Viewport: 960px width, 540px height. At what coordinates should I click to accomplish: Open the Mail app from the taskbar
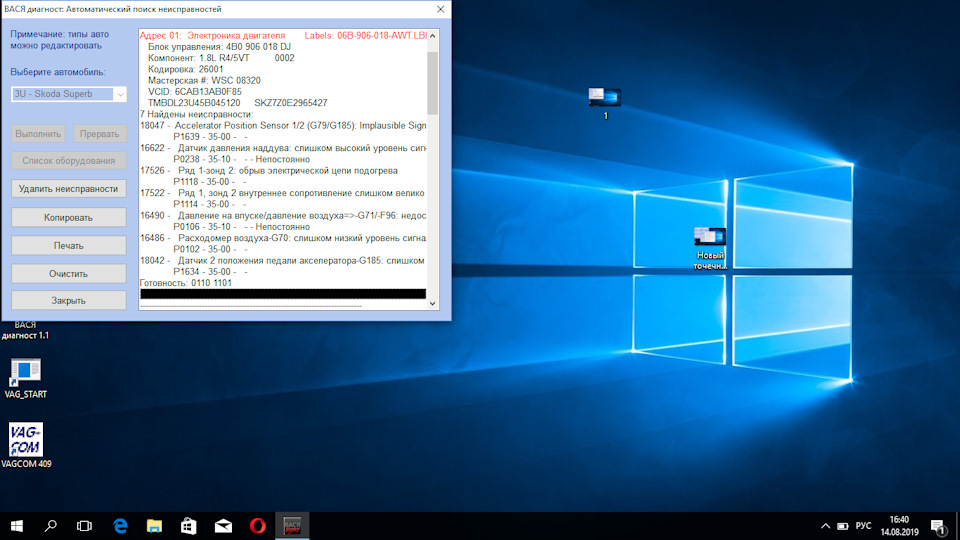pos(223,526)
